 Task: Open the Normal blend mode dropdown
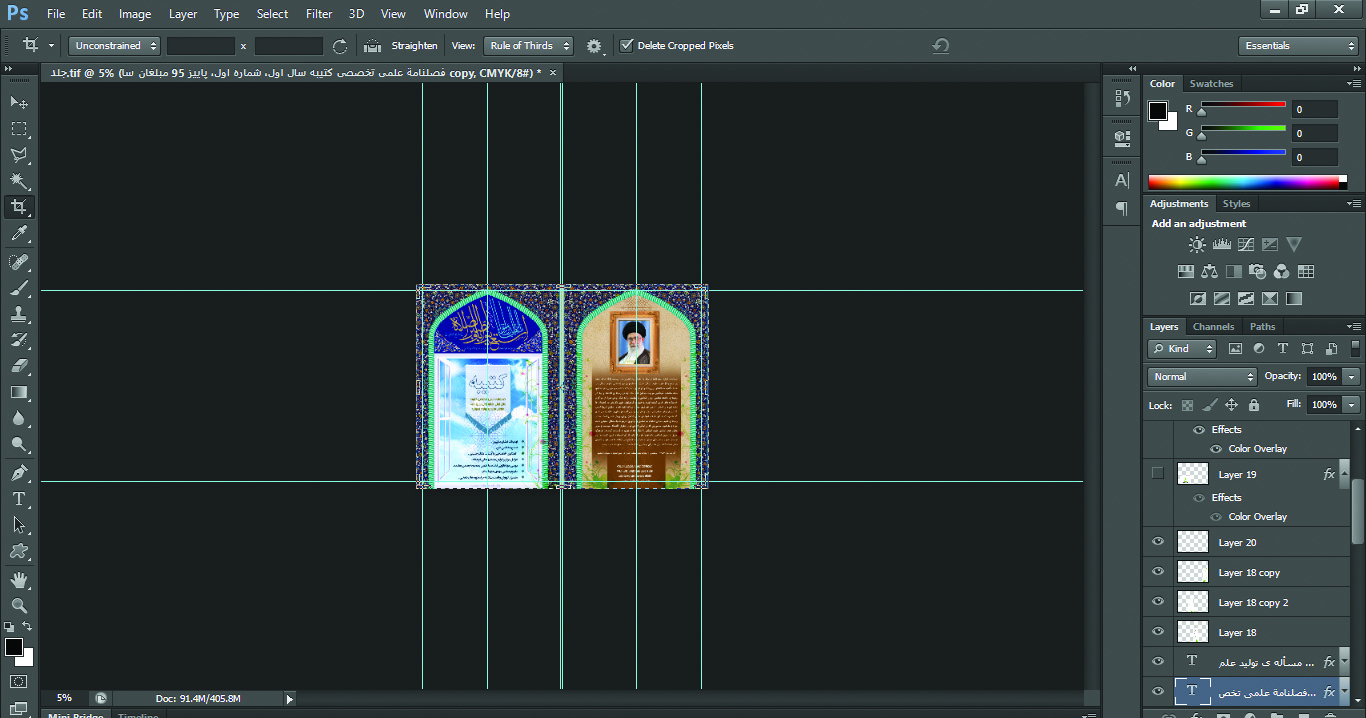point(1202,377)
